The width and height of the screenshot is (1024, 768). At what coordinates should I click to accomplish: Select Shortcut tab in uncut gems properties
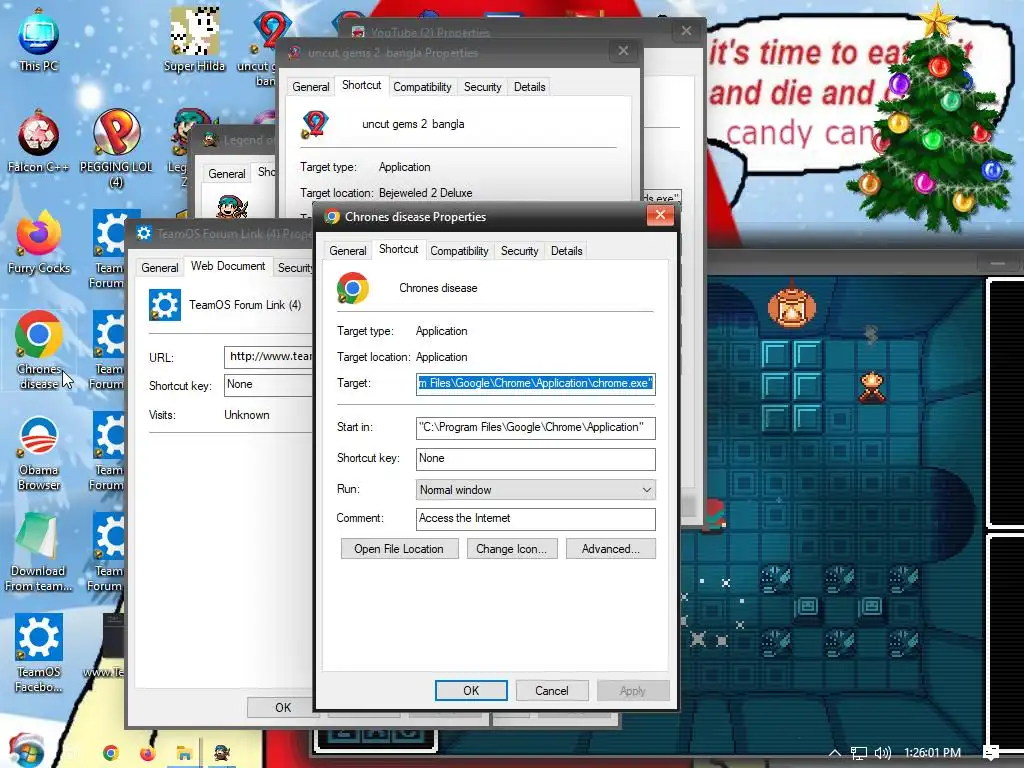[x=361, y=86]
